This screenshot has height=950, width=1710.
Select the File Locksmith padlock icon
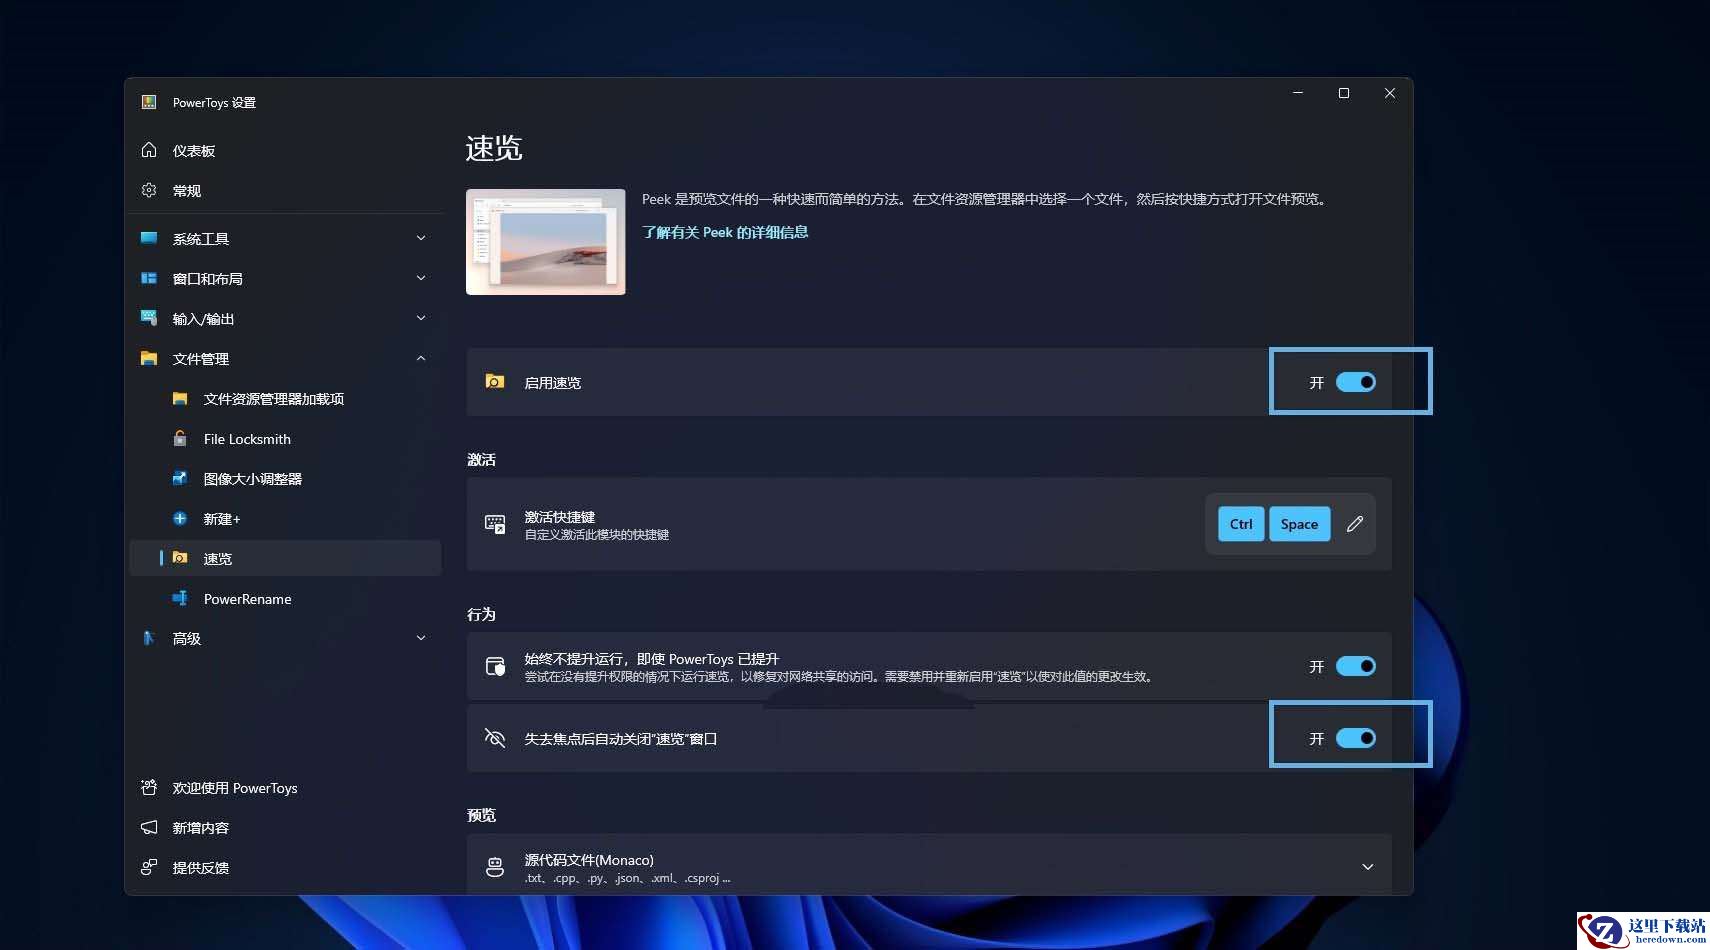(x=180, y=438)
